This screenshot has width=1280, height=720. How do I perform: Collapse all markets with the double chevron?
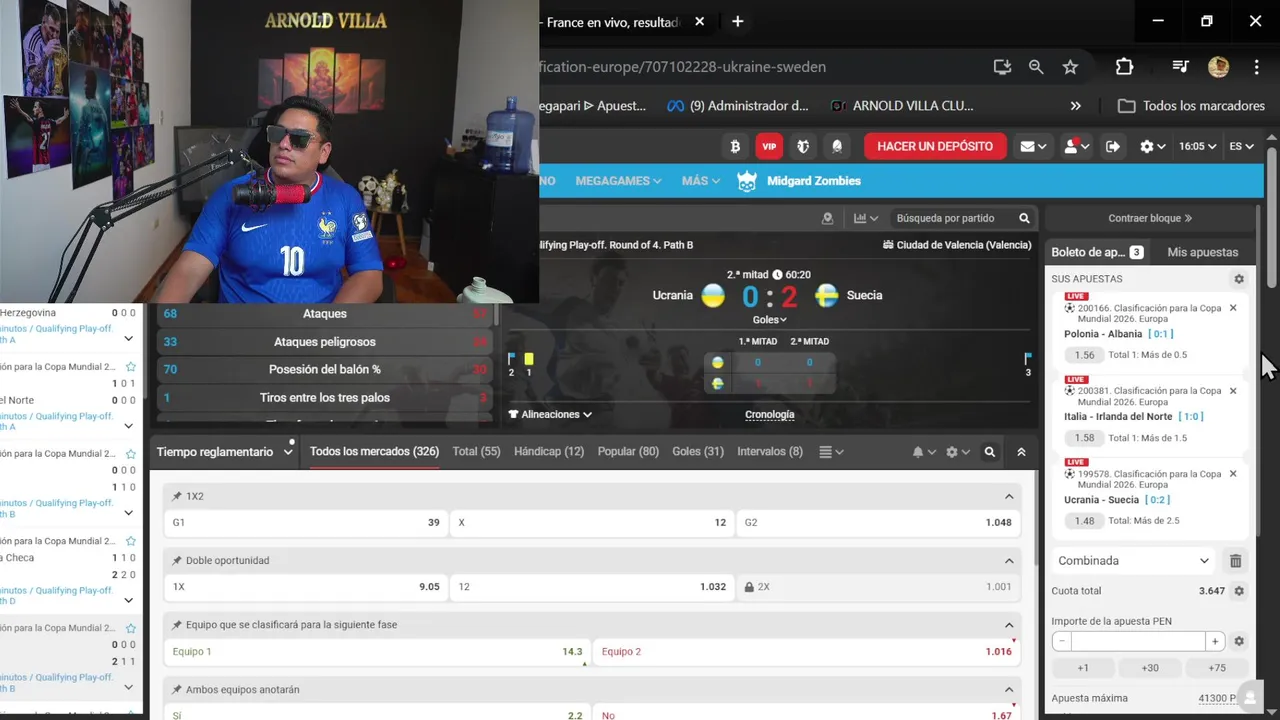(x=1021, y=452)
